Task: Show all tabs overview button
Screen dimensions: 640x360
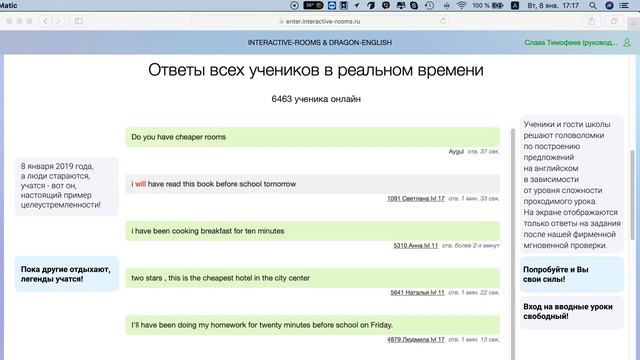Action: coord(614,21)
